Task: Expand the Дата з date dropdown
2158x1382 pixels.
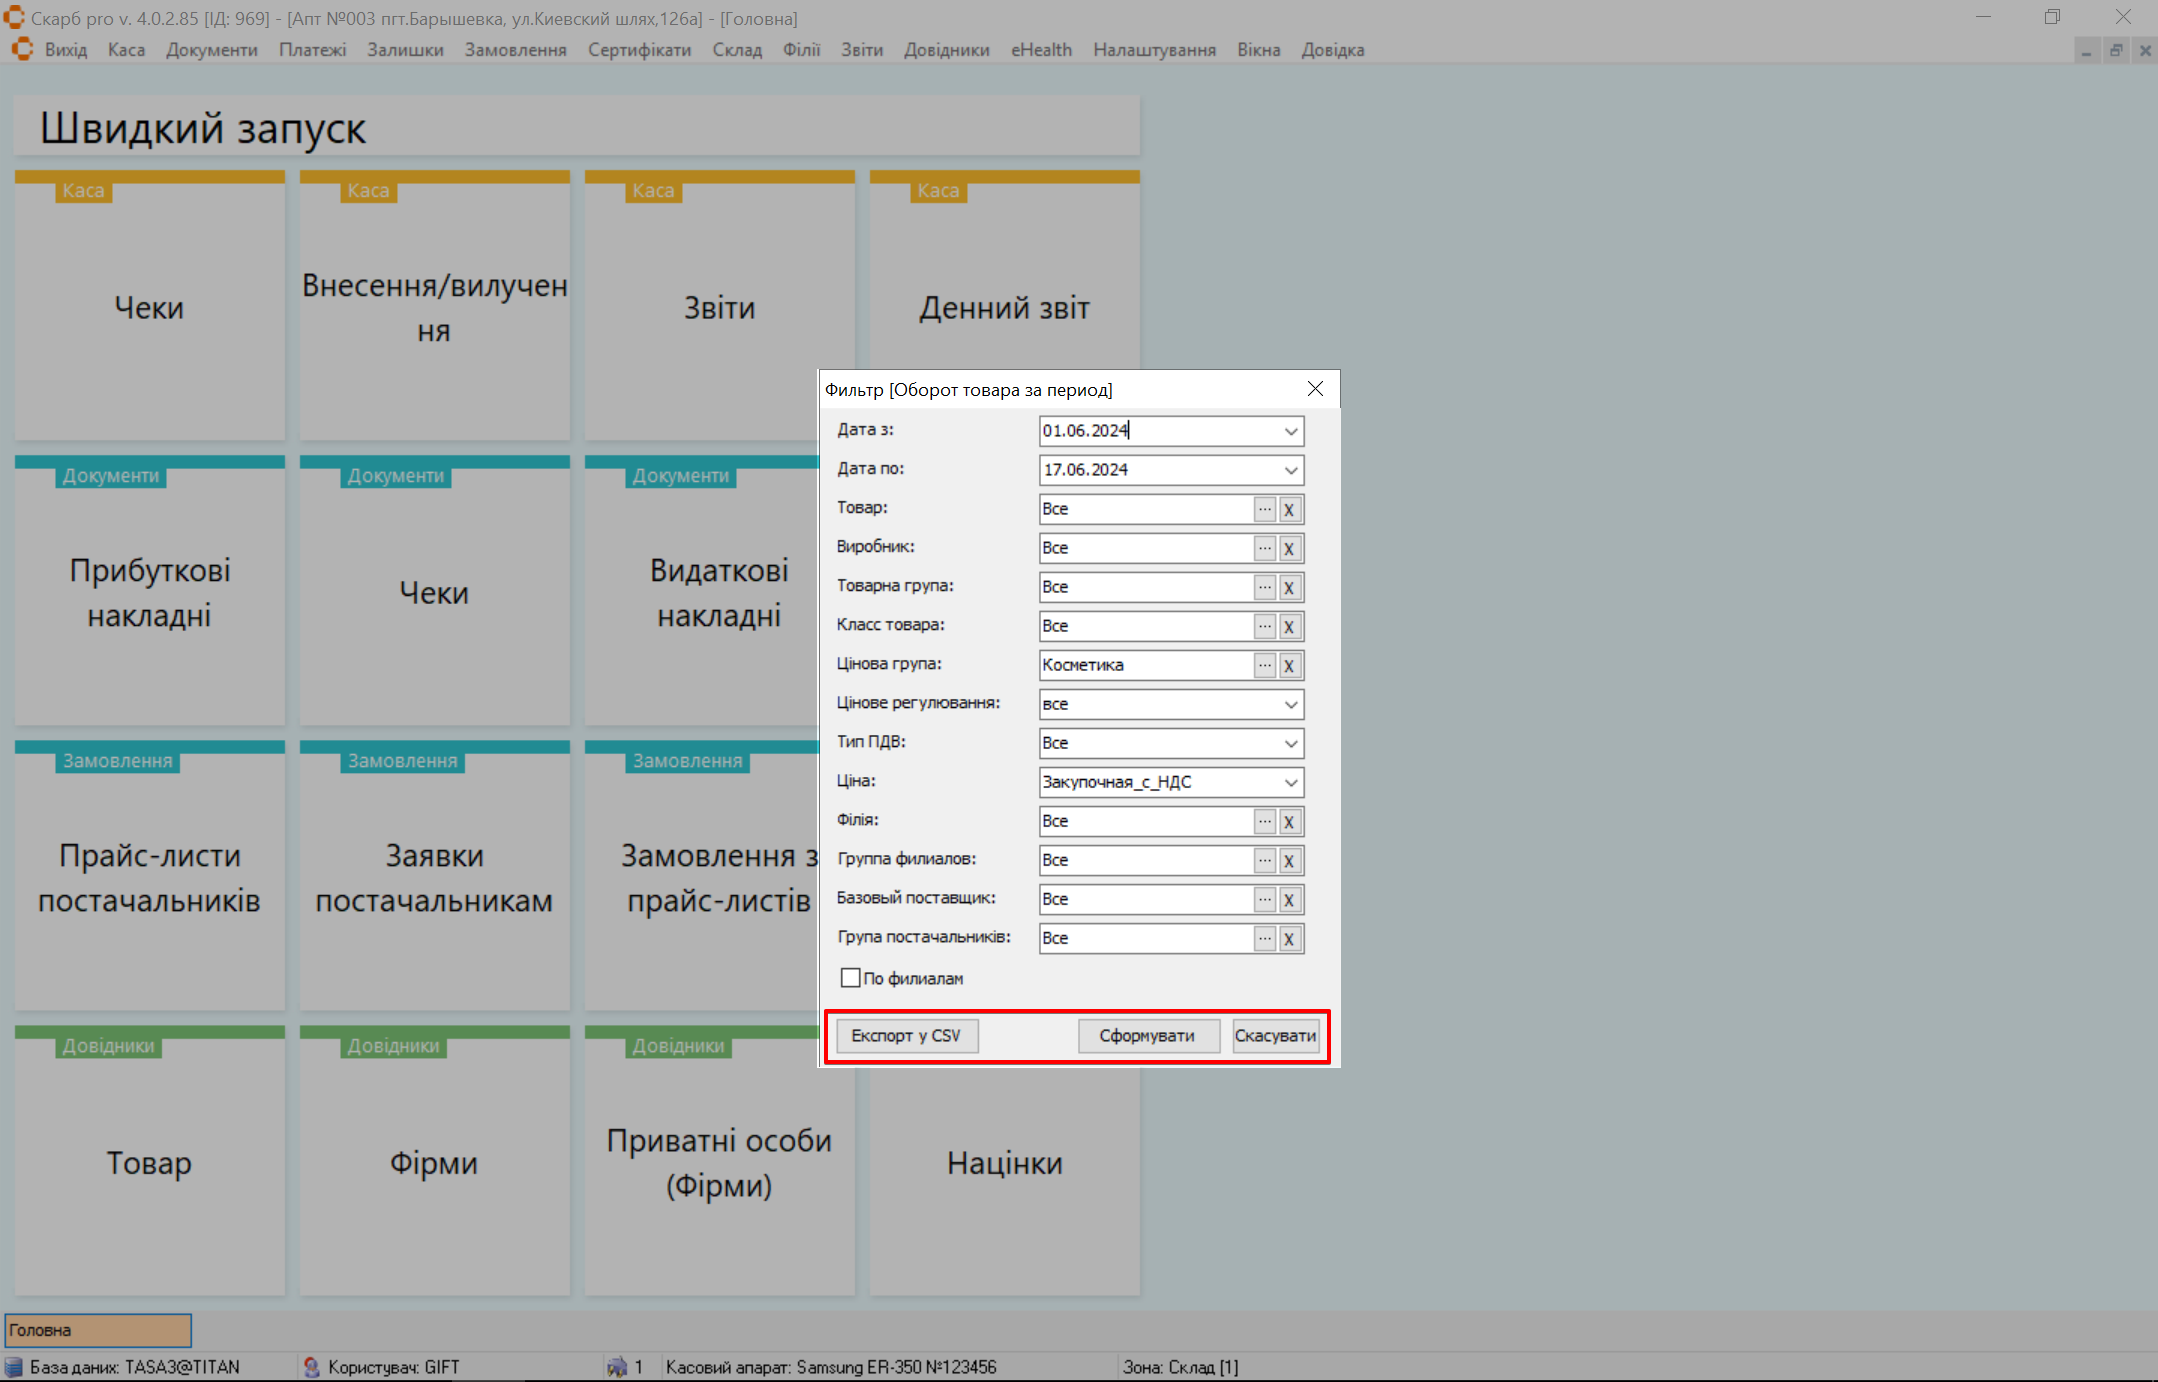Action: pyautogui.click(x=1291, y=431)
